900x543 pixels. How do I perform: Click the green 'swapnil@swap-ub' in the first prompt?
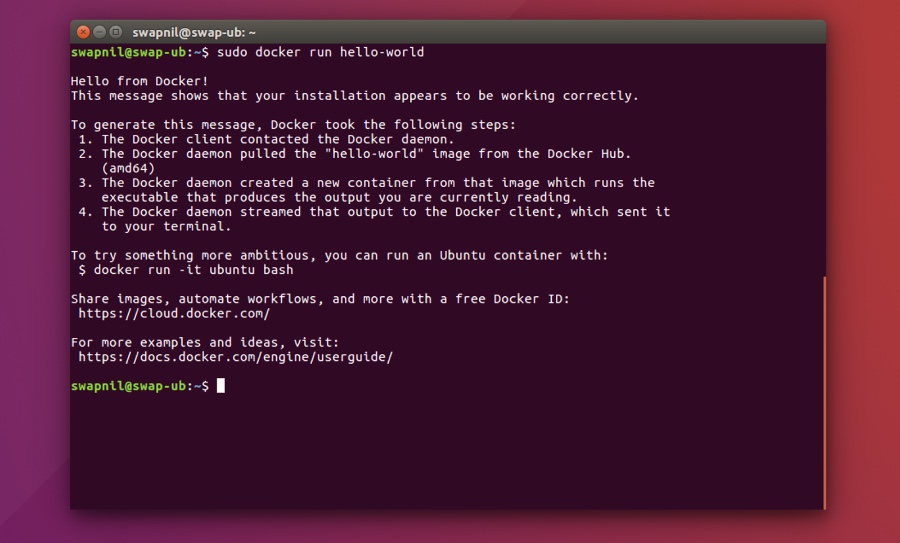pos(129,52)
